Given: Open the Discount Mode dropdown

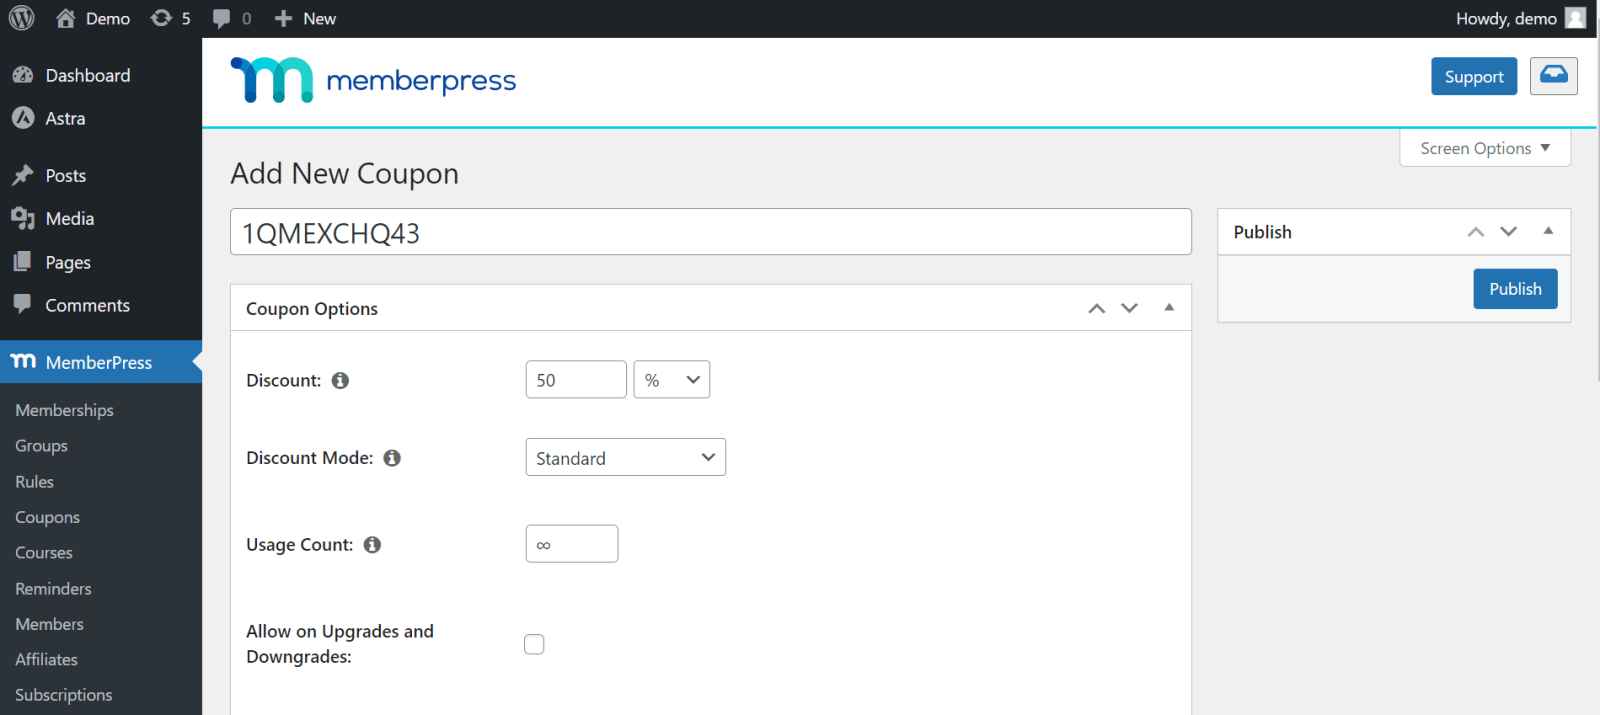Looking at the screenshot, I should coord(625,457).
